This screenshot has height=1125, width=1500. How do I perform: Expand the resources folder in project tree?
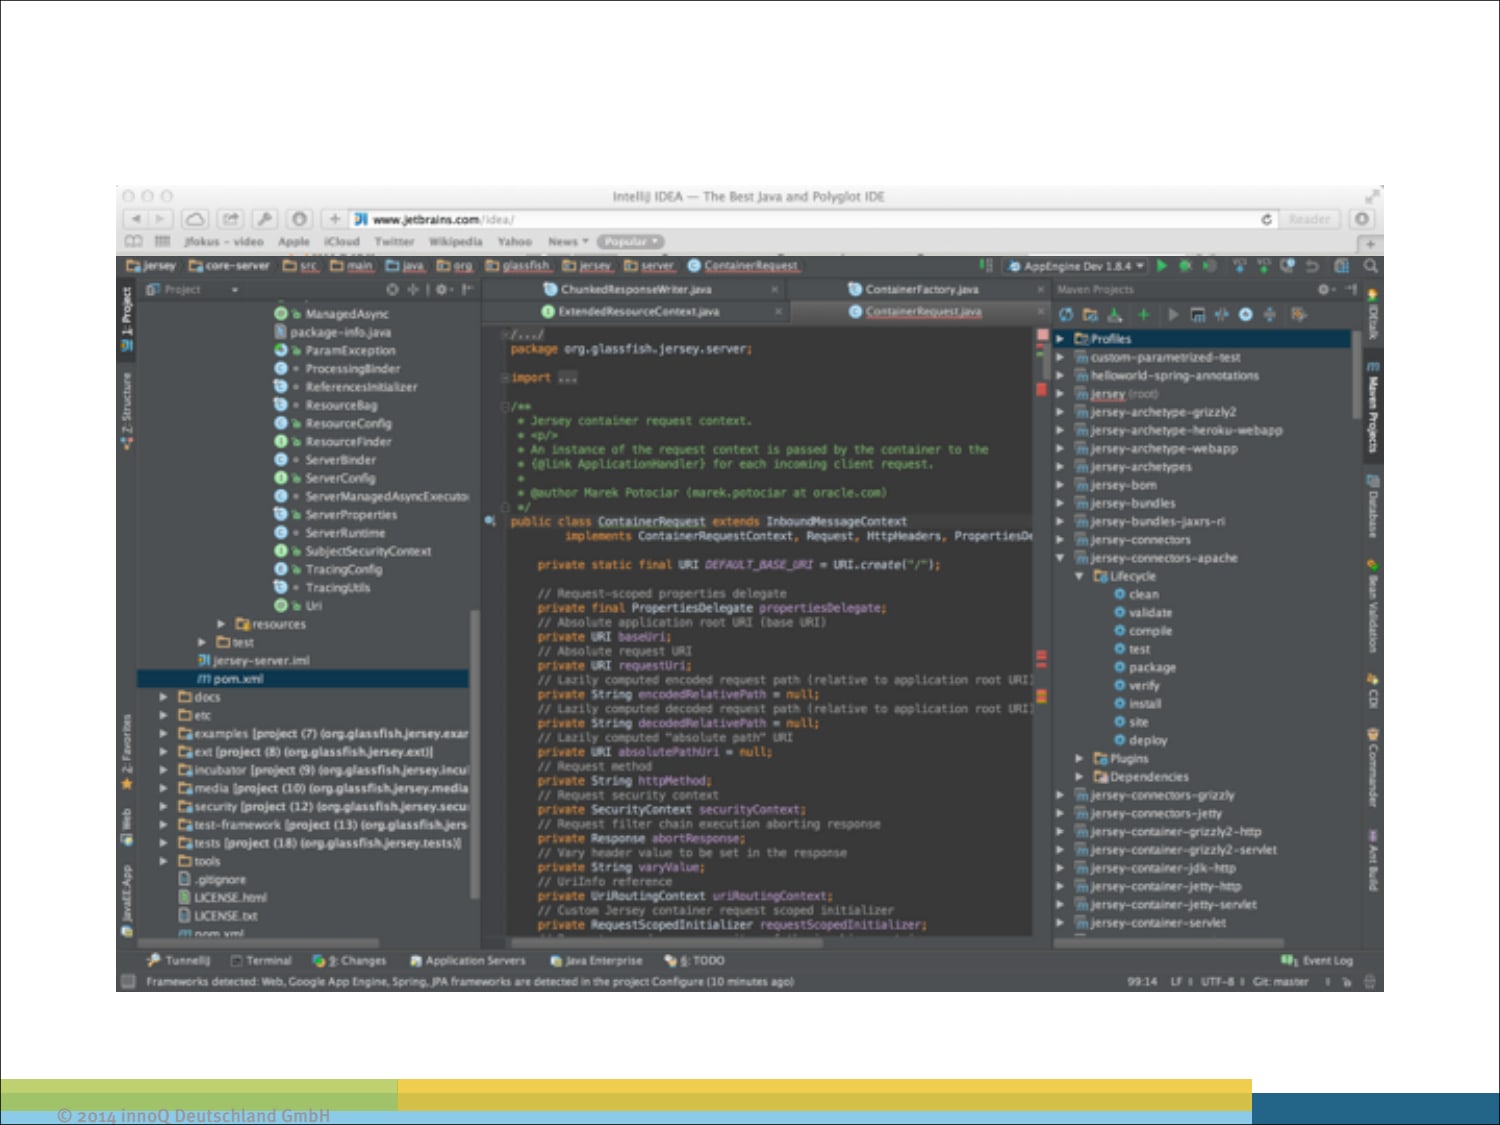[x=221, y=624]
